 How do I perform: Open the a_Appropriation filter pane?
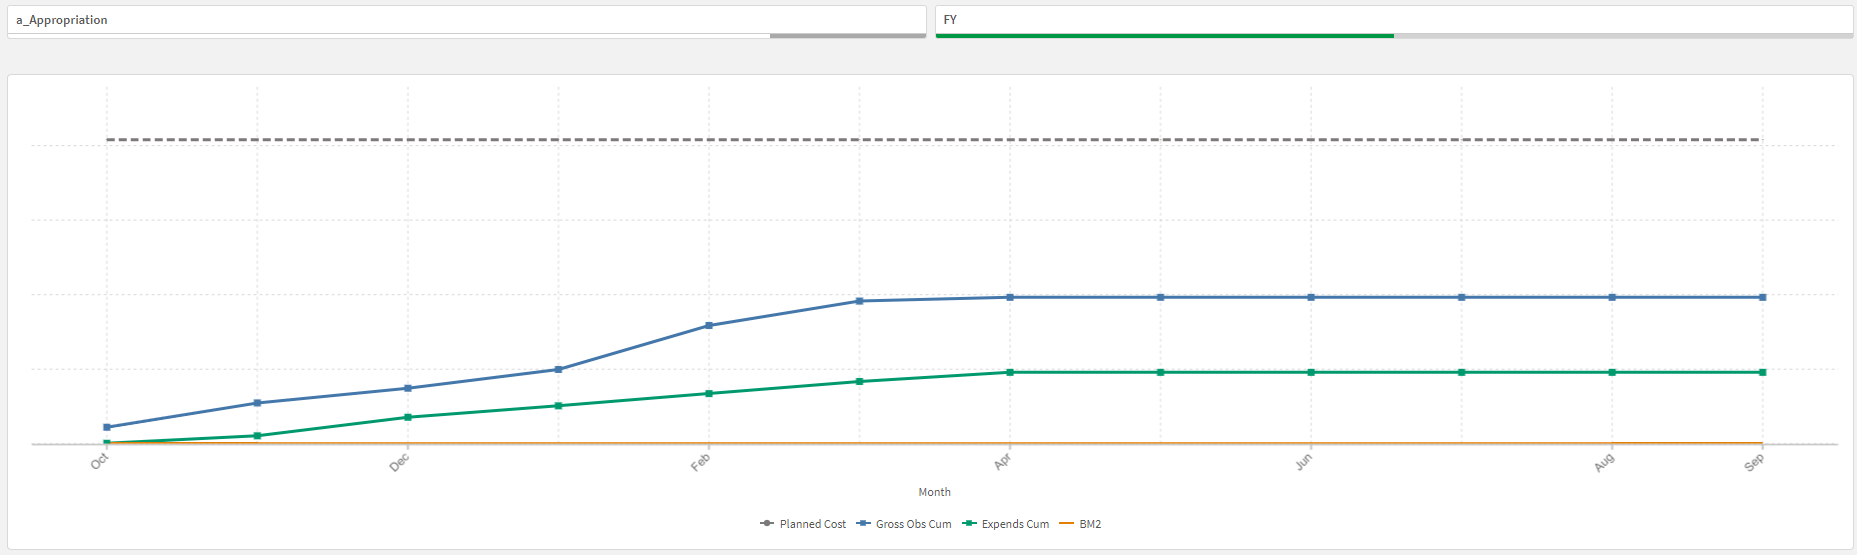466,20
